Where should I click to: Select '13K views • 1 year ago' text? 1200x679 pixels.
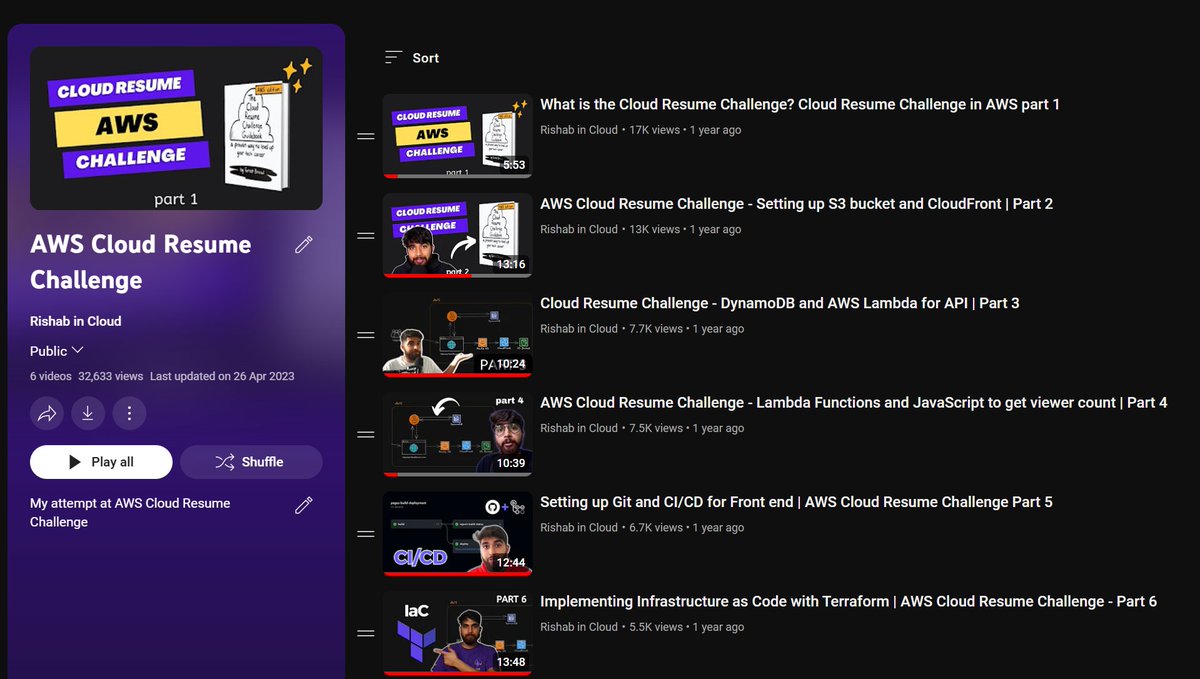[x=685, y=229]
